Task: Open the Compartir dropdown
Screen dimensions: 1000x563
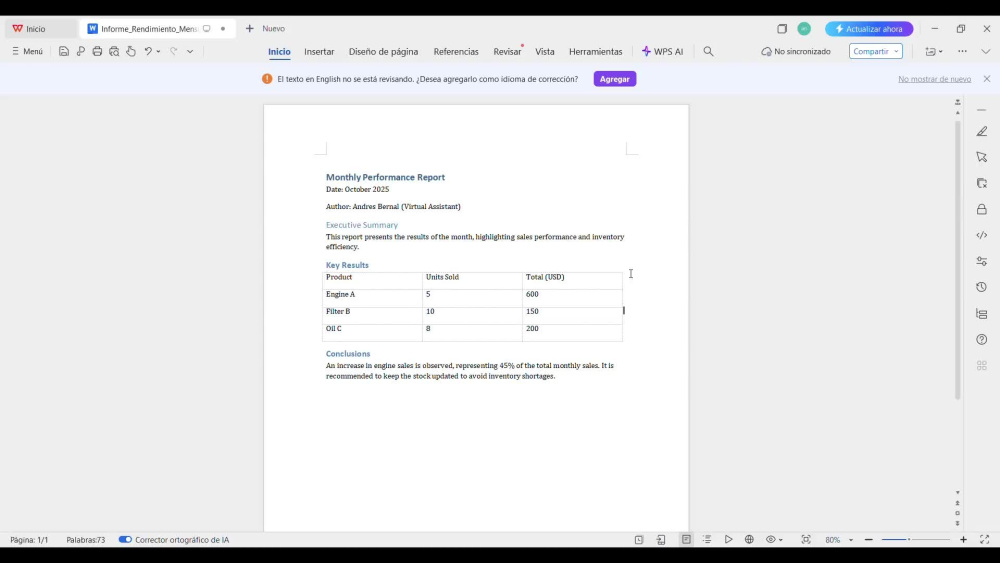Action: 876,52
